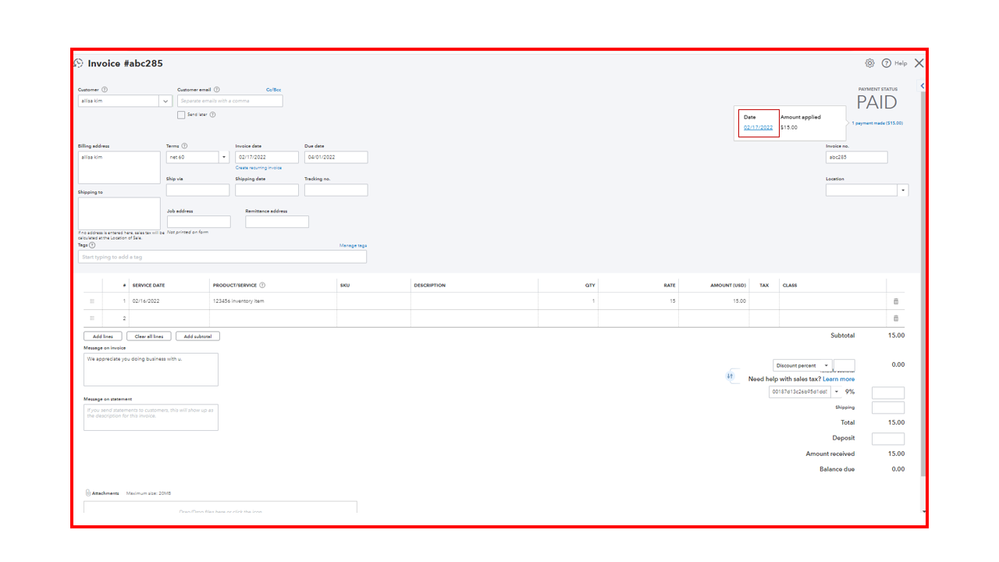
Task: Click the Qty cell of line 1
Action: [568, 301]
